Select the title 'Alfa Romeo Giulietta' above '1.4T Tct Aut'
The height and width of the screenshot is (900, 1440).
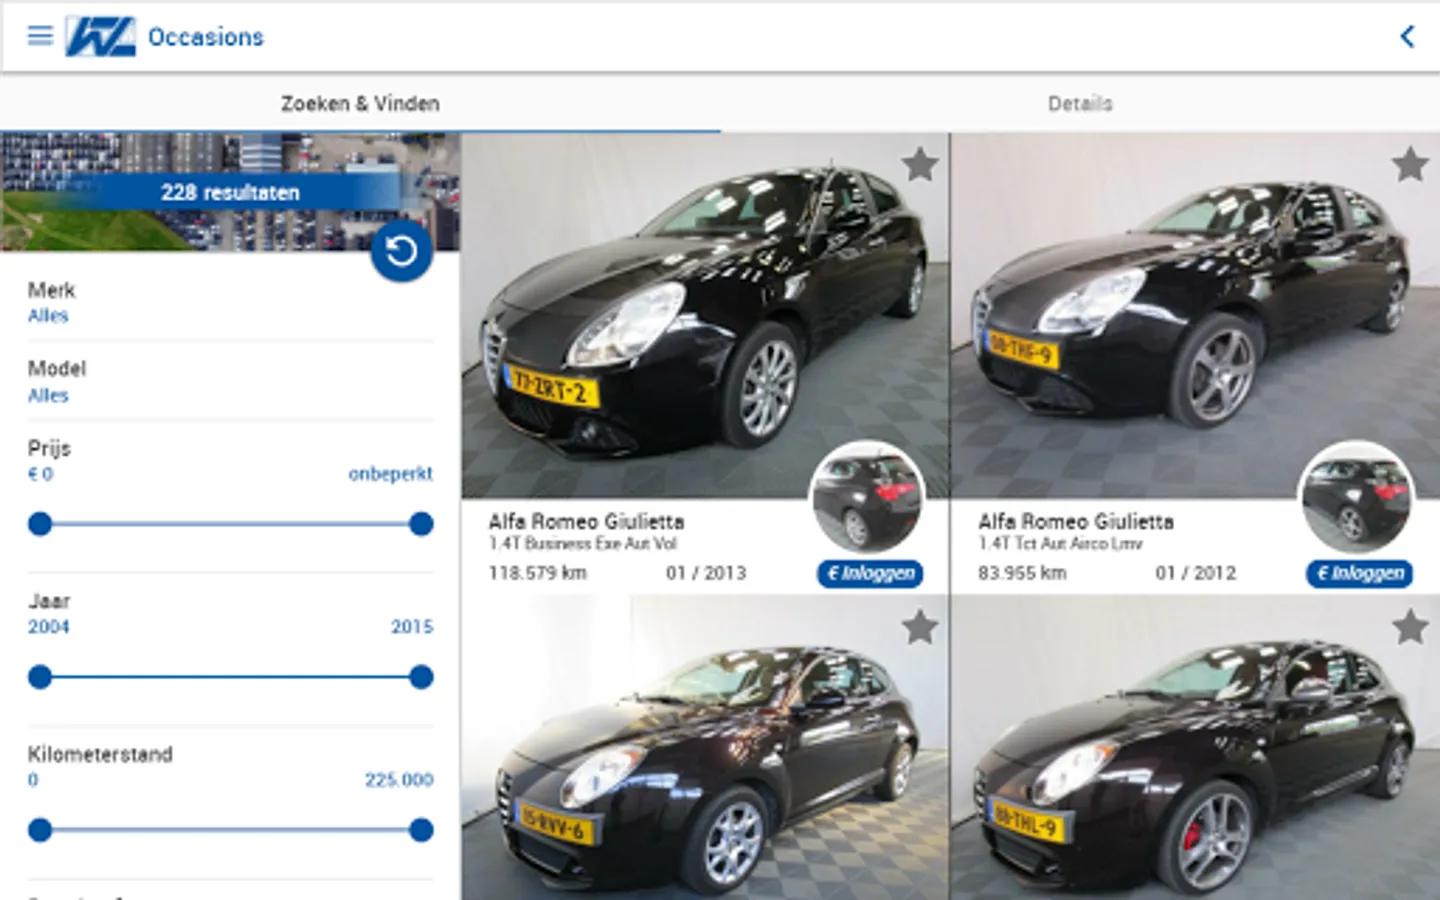tap(1077, 521)
